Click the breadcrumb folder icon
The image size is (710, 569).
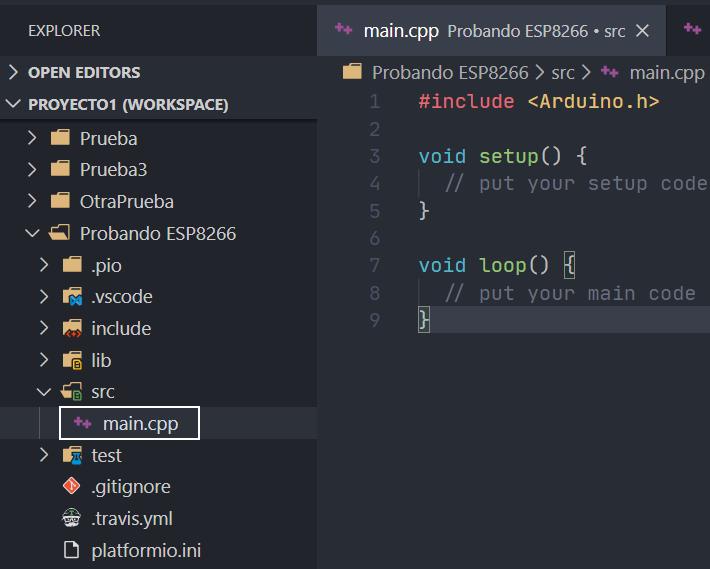(352, 72)
